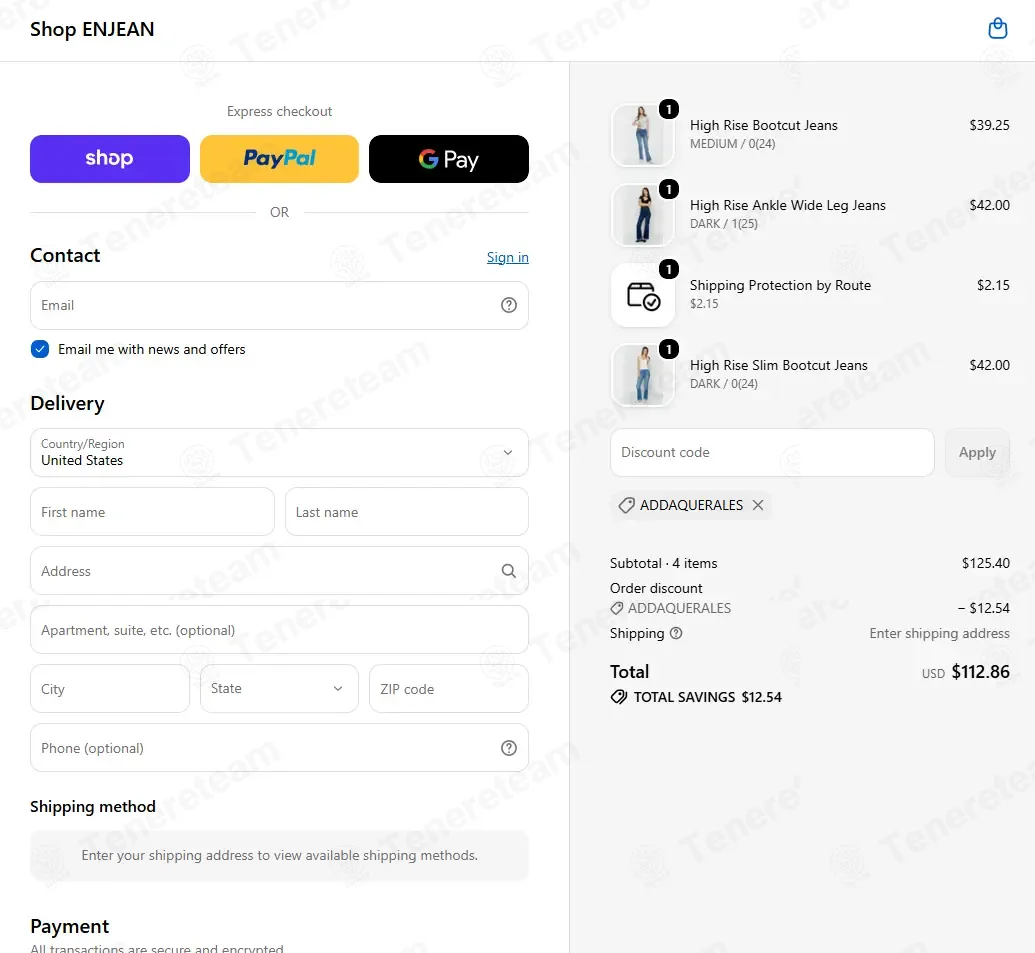Open the shopping bag cart icon
This screenshot has width=1035, height=953.
click(997, 28)
